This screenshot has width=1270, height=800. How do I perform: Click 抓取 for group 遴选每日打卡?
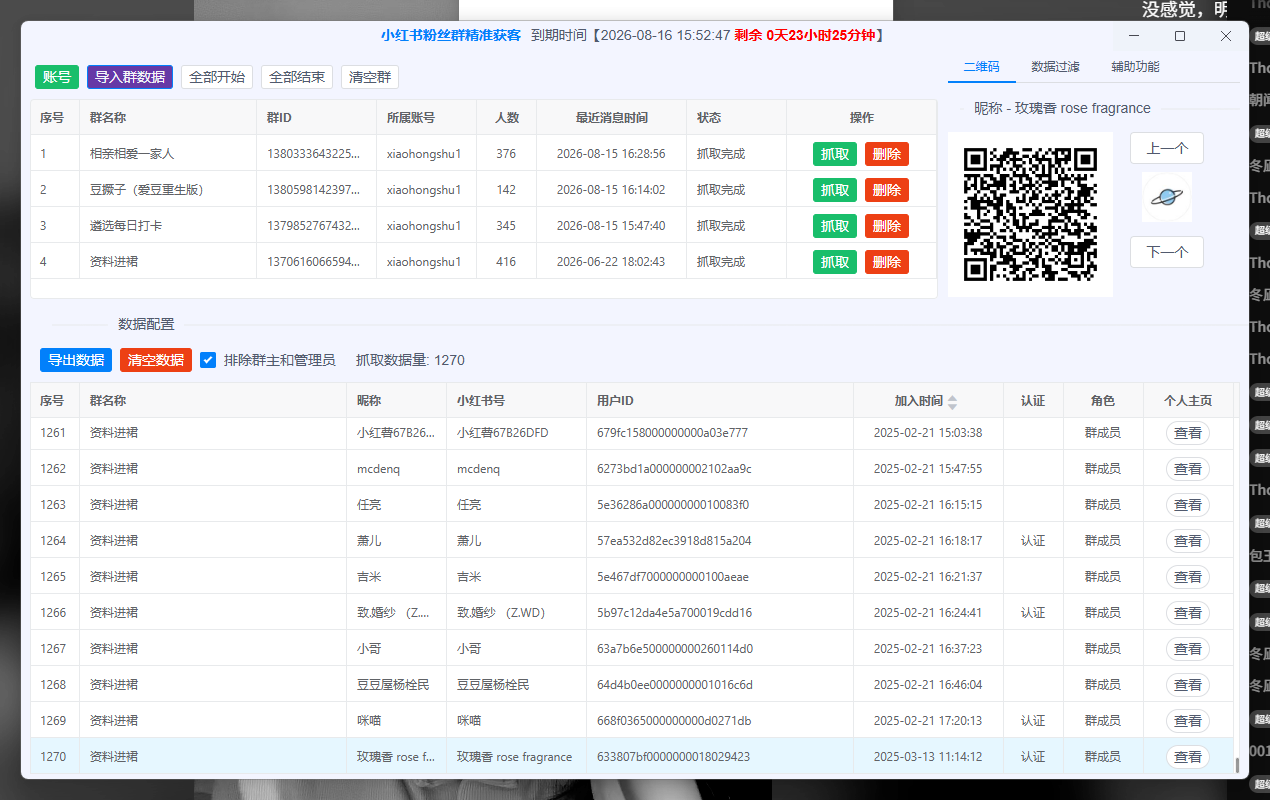click(x=835, y=226)
